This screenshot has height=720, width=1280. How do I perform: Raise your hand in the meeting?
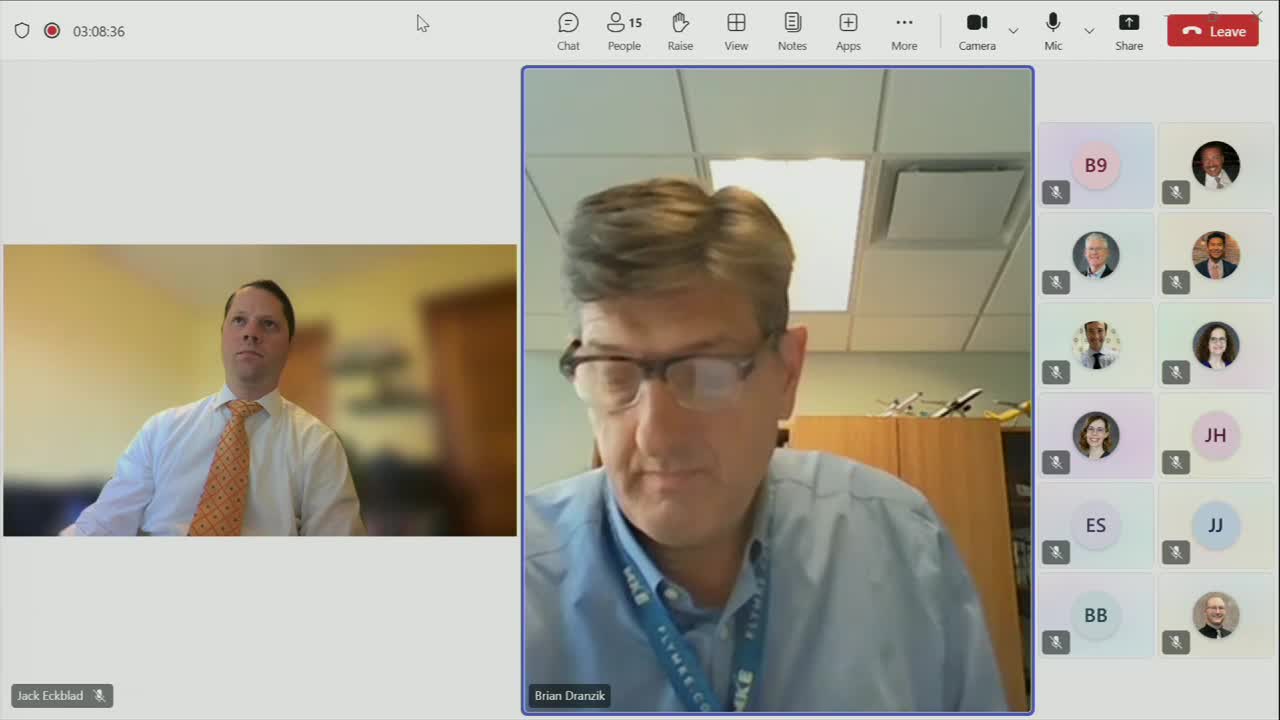(x=680, y=31)
